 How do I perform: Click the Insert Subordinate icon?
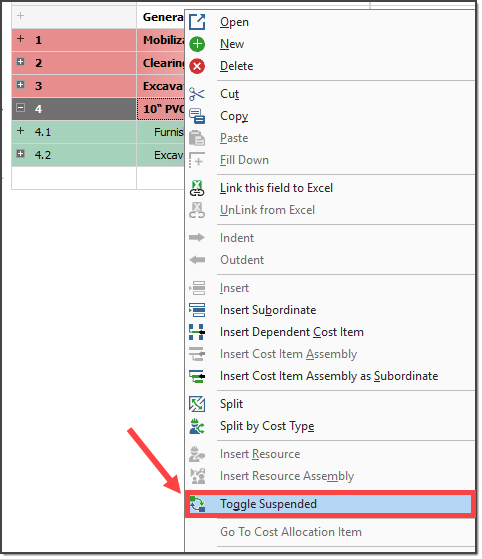[197, 310]
